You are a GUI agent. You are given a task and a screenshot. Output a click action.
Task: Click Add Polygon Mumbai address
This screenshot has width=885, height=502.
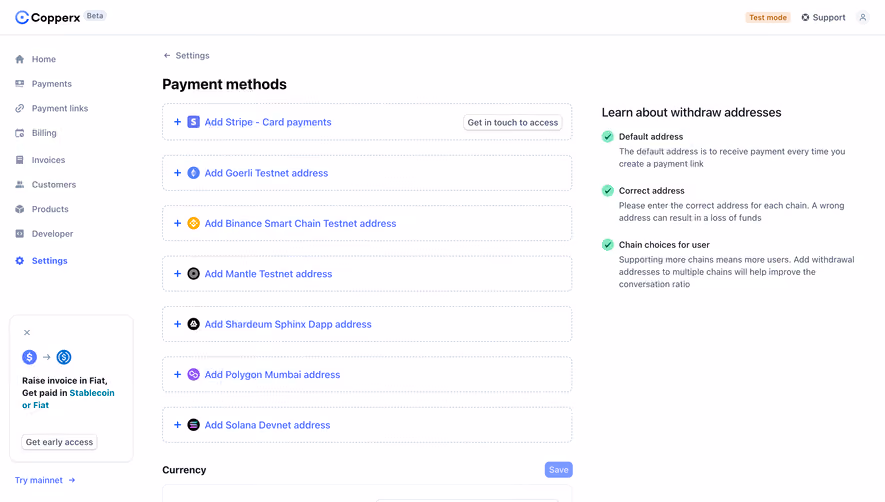click(273, 374)
